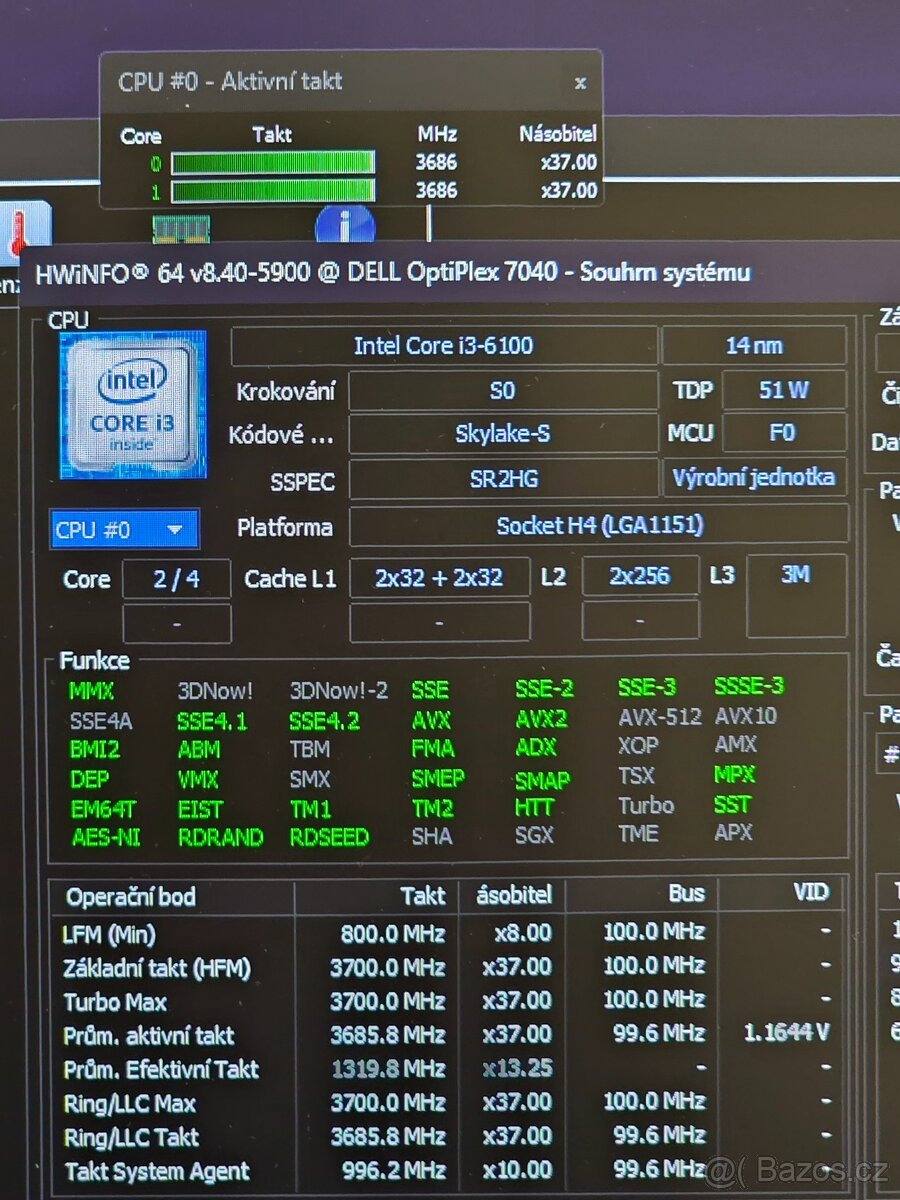Click the SR2HG SSPEC value field
The height and width of the screenshot is (1200, 900).
(504, 480)
